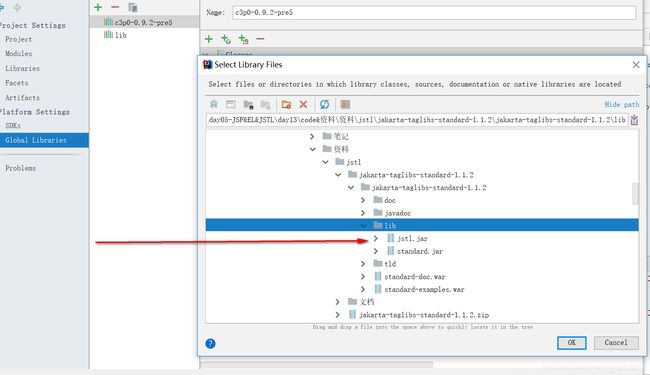
Task: Refresh the file tree with the sync icon
Action: click(324, 104)
